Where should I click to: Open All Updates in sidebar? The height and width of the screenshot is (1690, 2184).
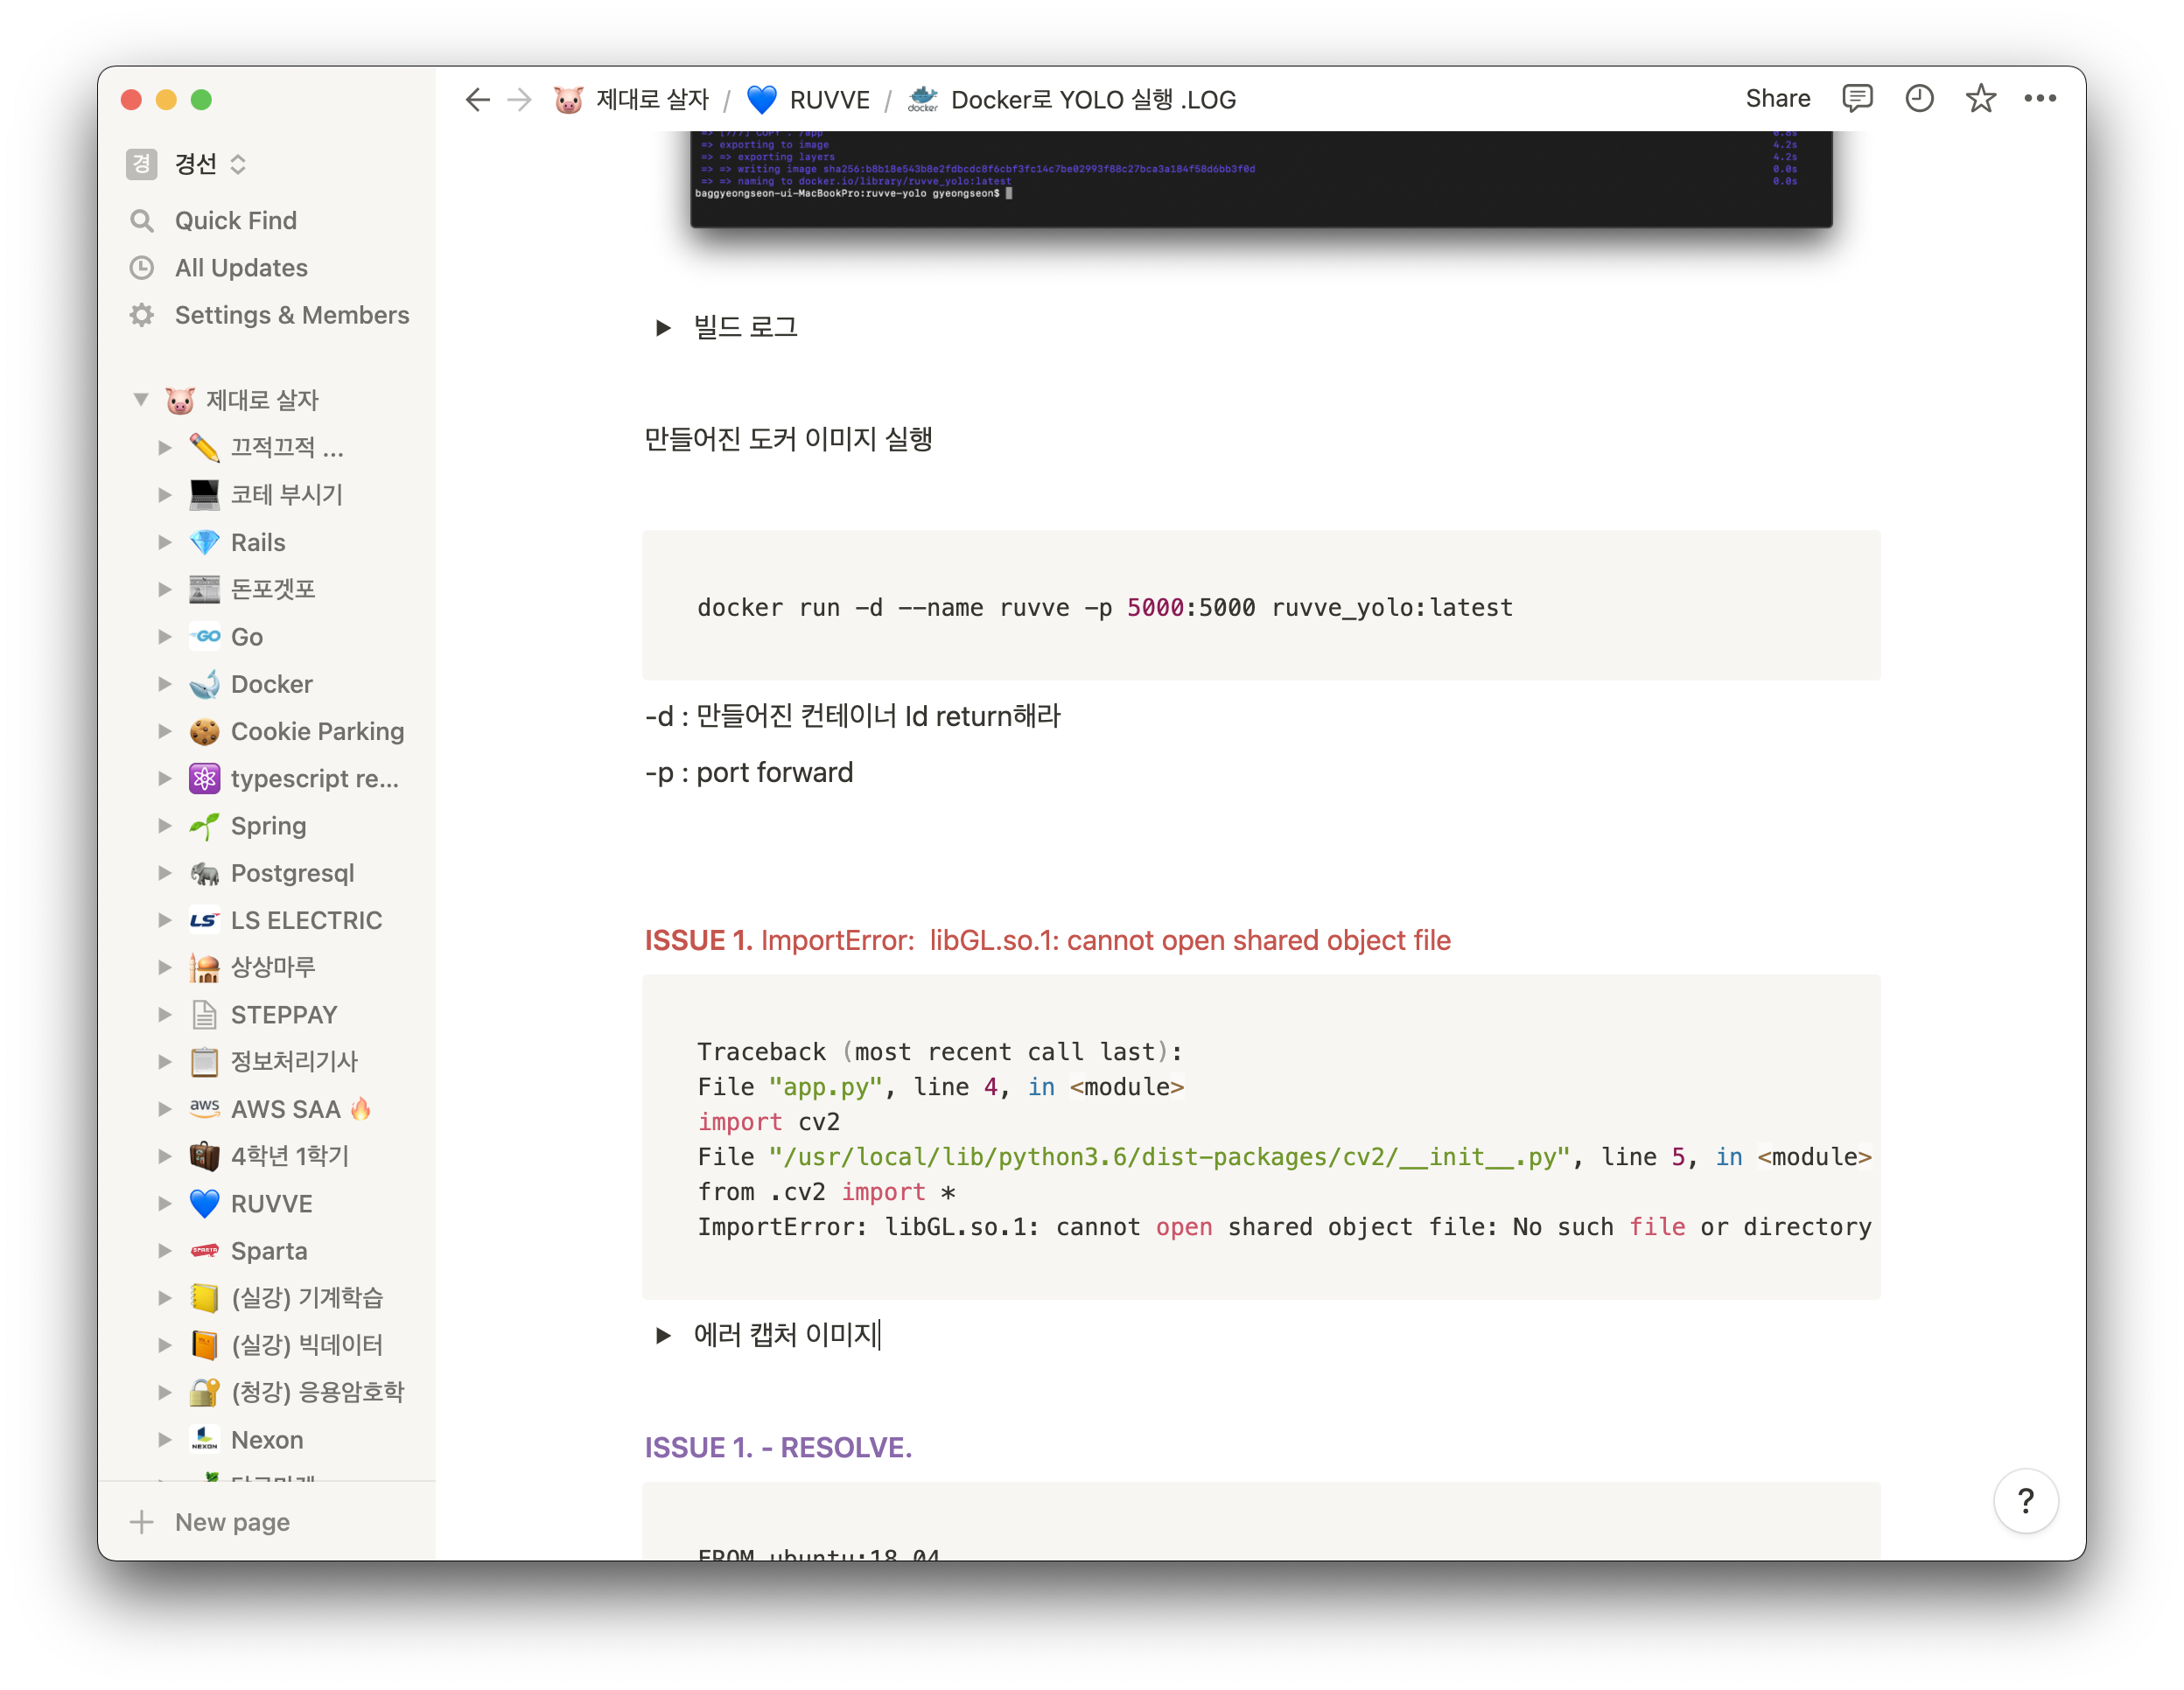pos(241,268)
